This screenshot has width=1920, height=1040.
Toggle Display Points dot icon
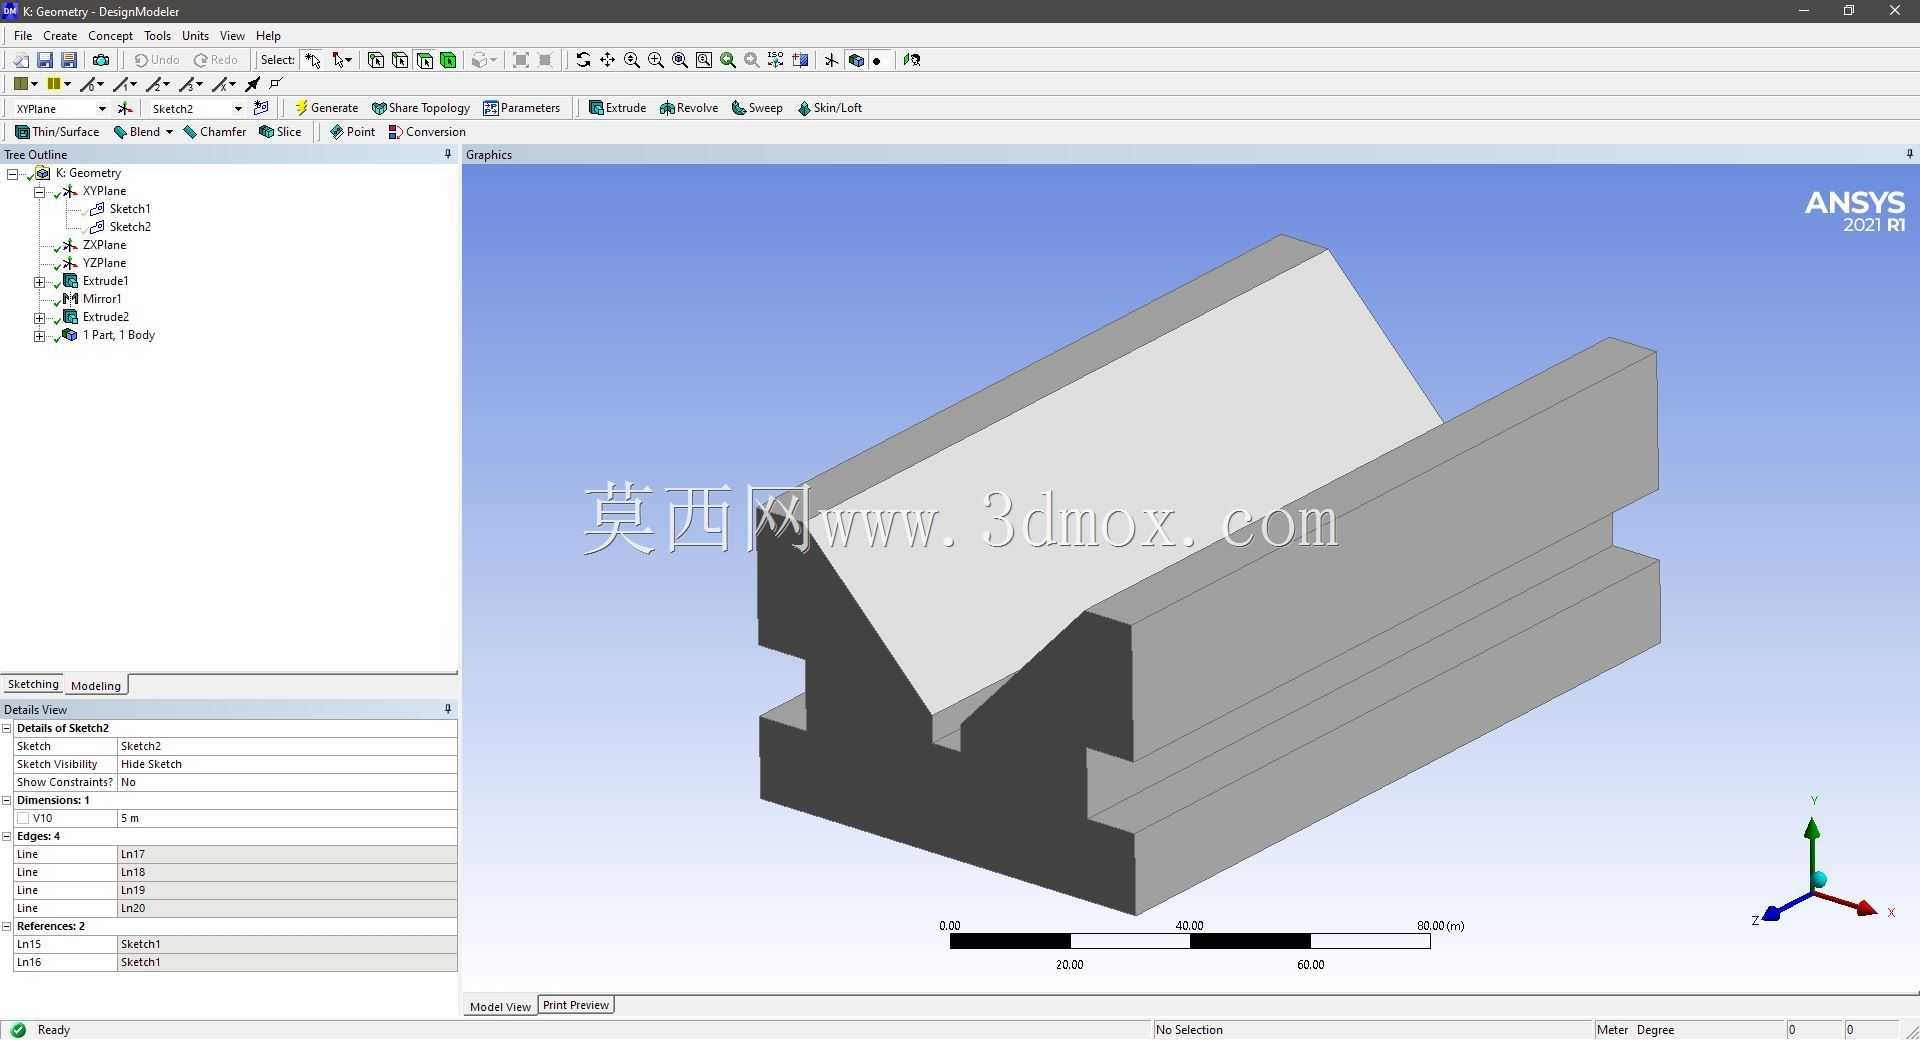click(x=877, y=60)
